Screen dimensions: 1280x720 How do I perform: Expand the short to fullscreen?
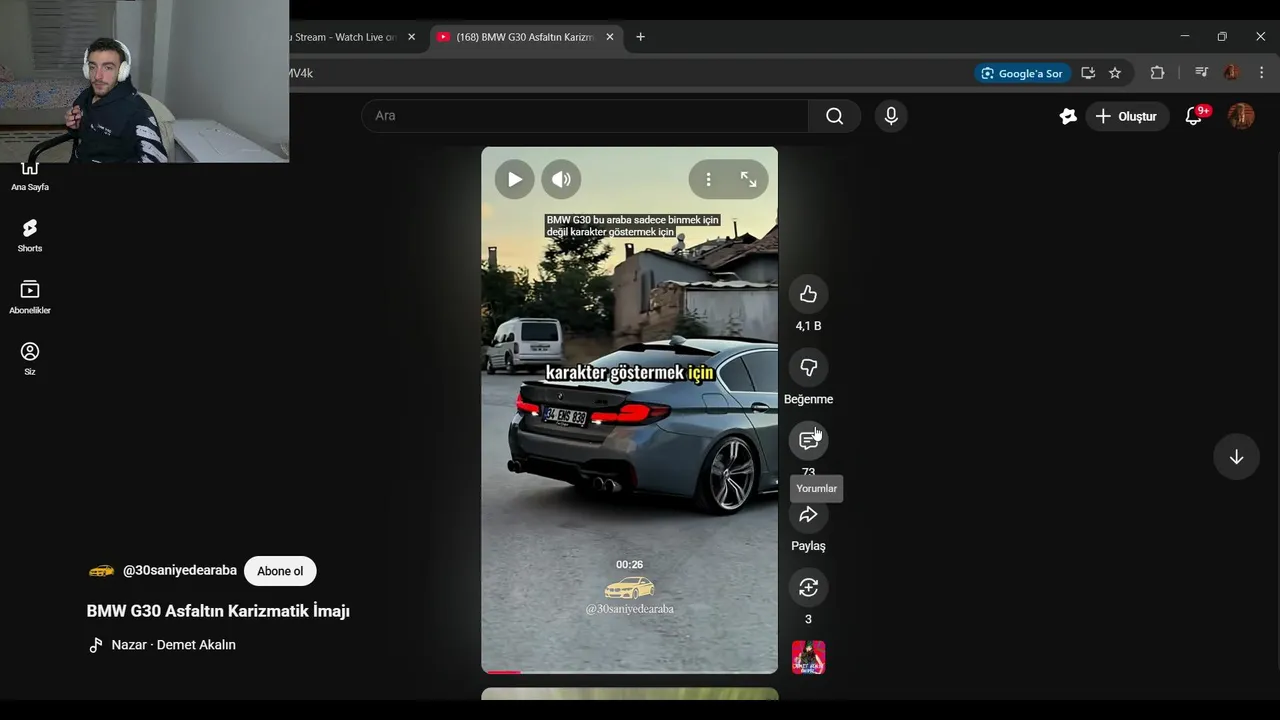pyautogui.click(x=748, y=179)
